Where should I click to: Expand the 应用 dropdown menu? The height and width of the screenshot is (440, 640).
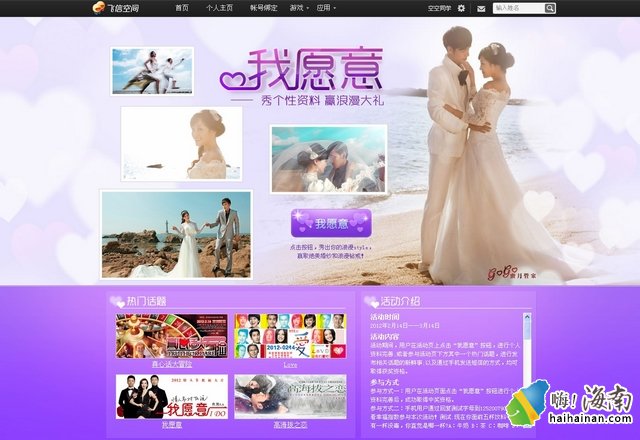326,8
